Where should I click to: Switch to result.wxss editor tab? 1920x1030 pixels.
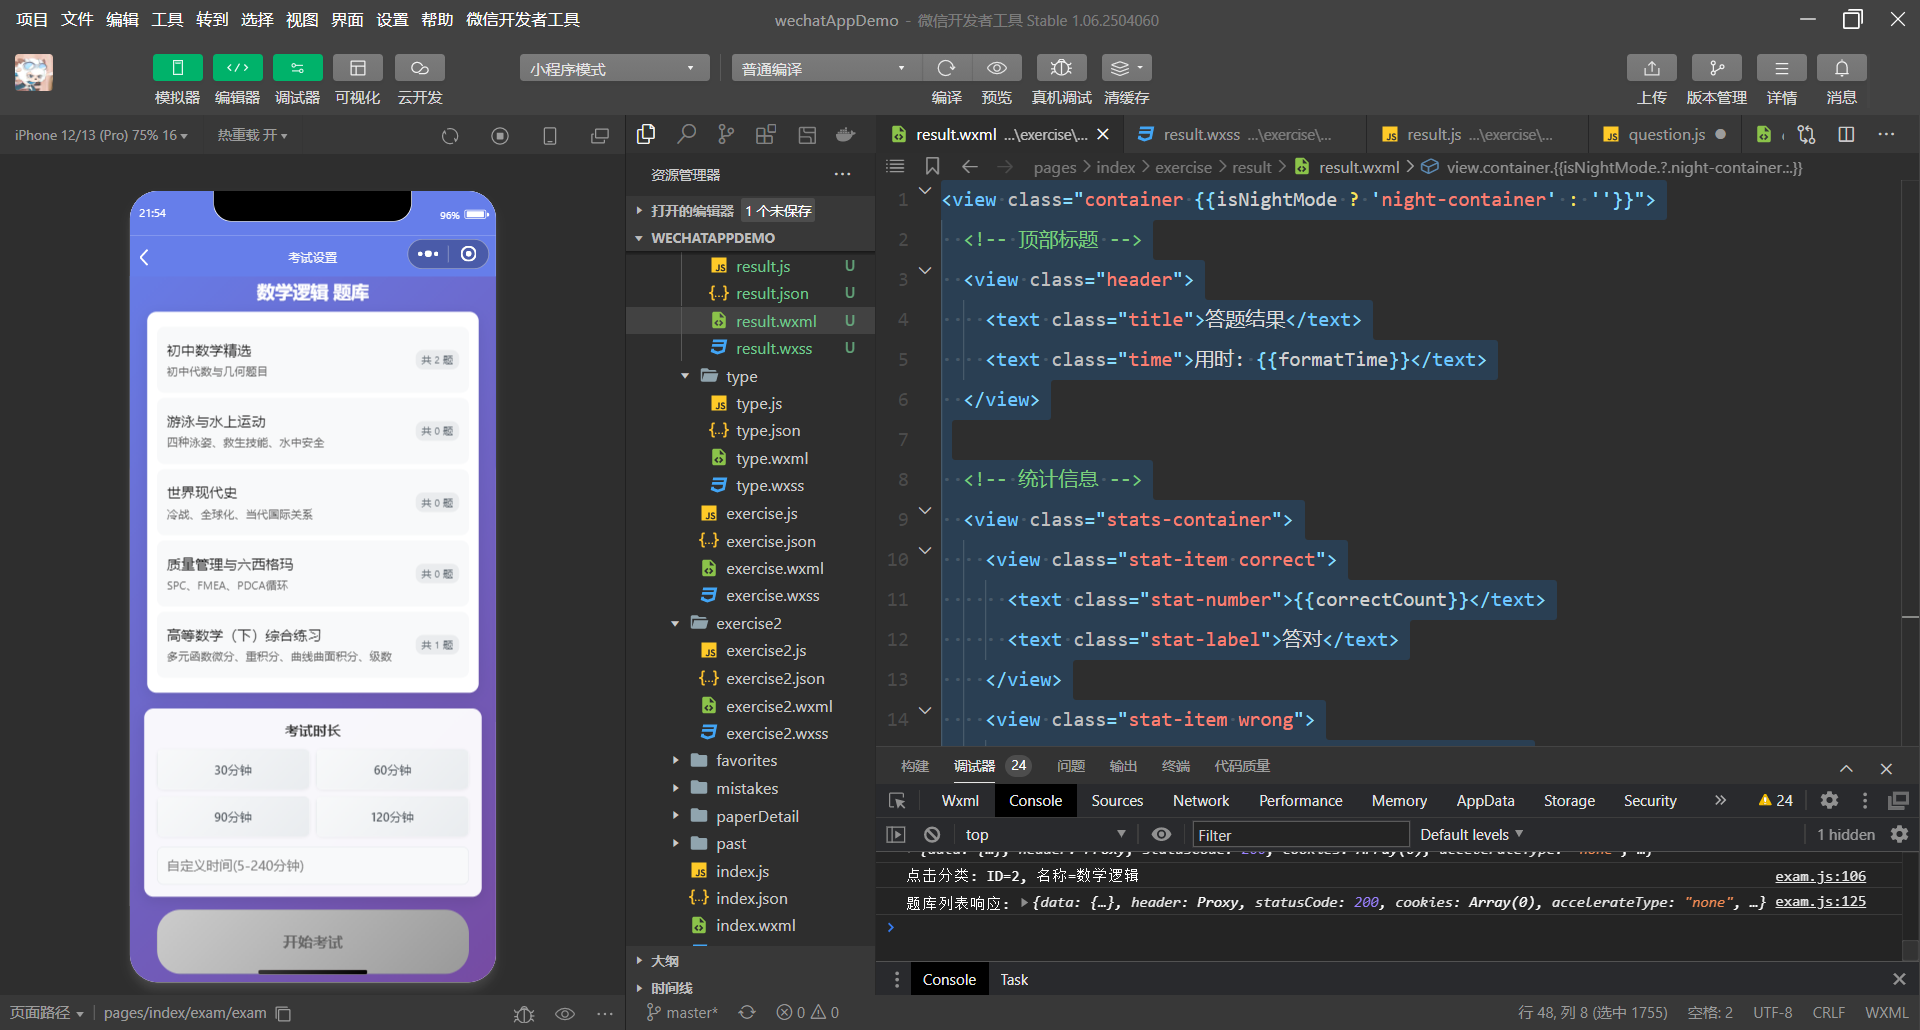(1246, 134)
